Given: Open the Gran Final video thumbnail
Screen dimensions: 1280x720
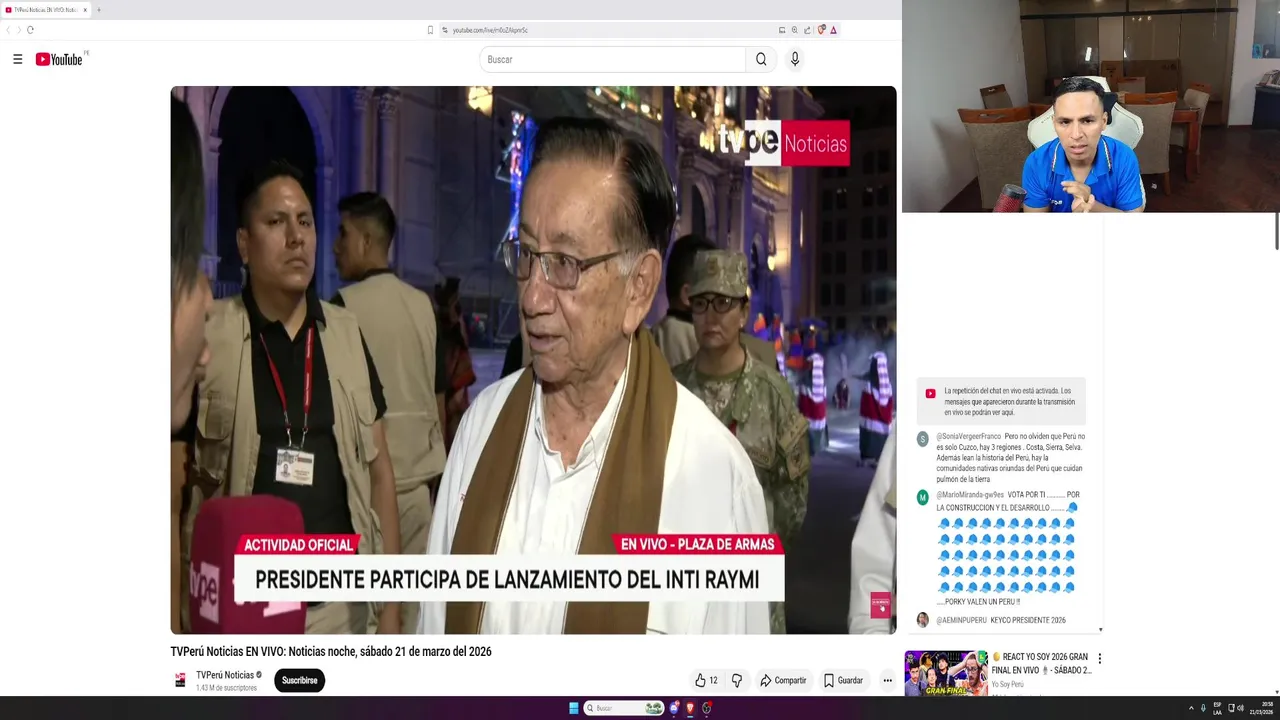Looking at the screenshot, I should (946, 673).
